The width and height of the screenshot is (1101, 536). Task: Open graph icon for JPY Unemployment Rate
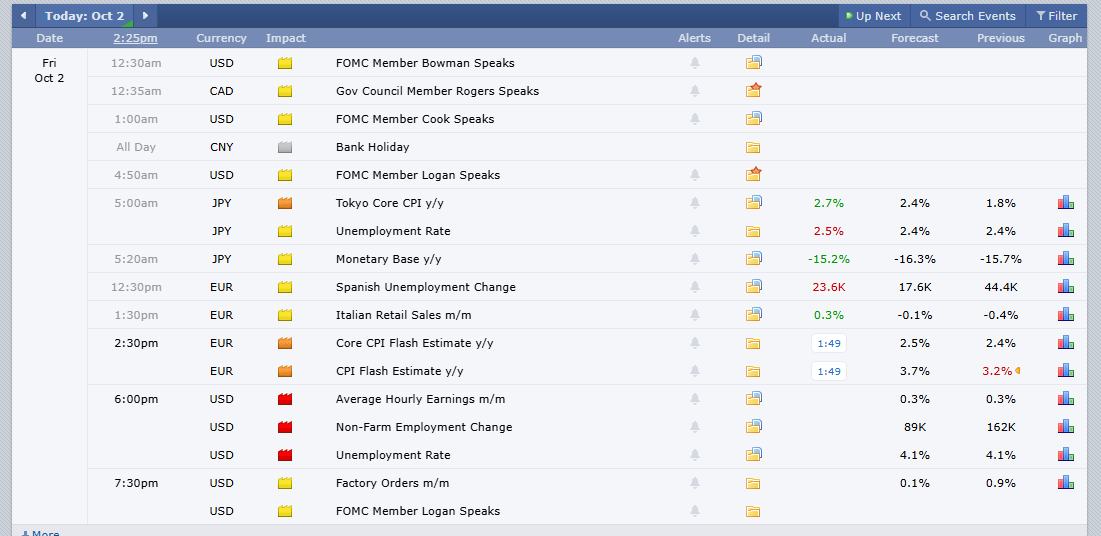pyautogui.click(x=1066, y=230)
